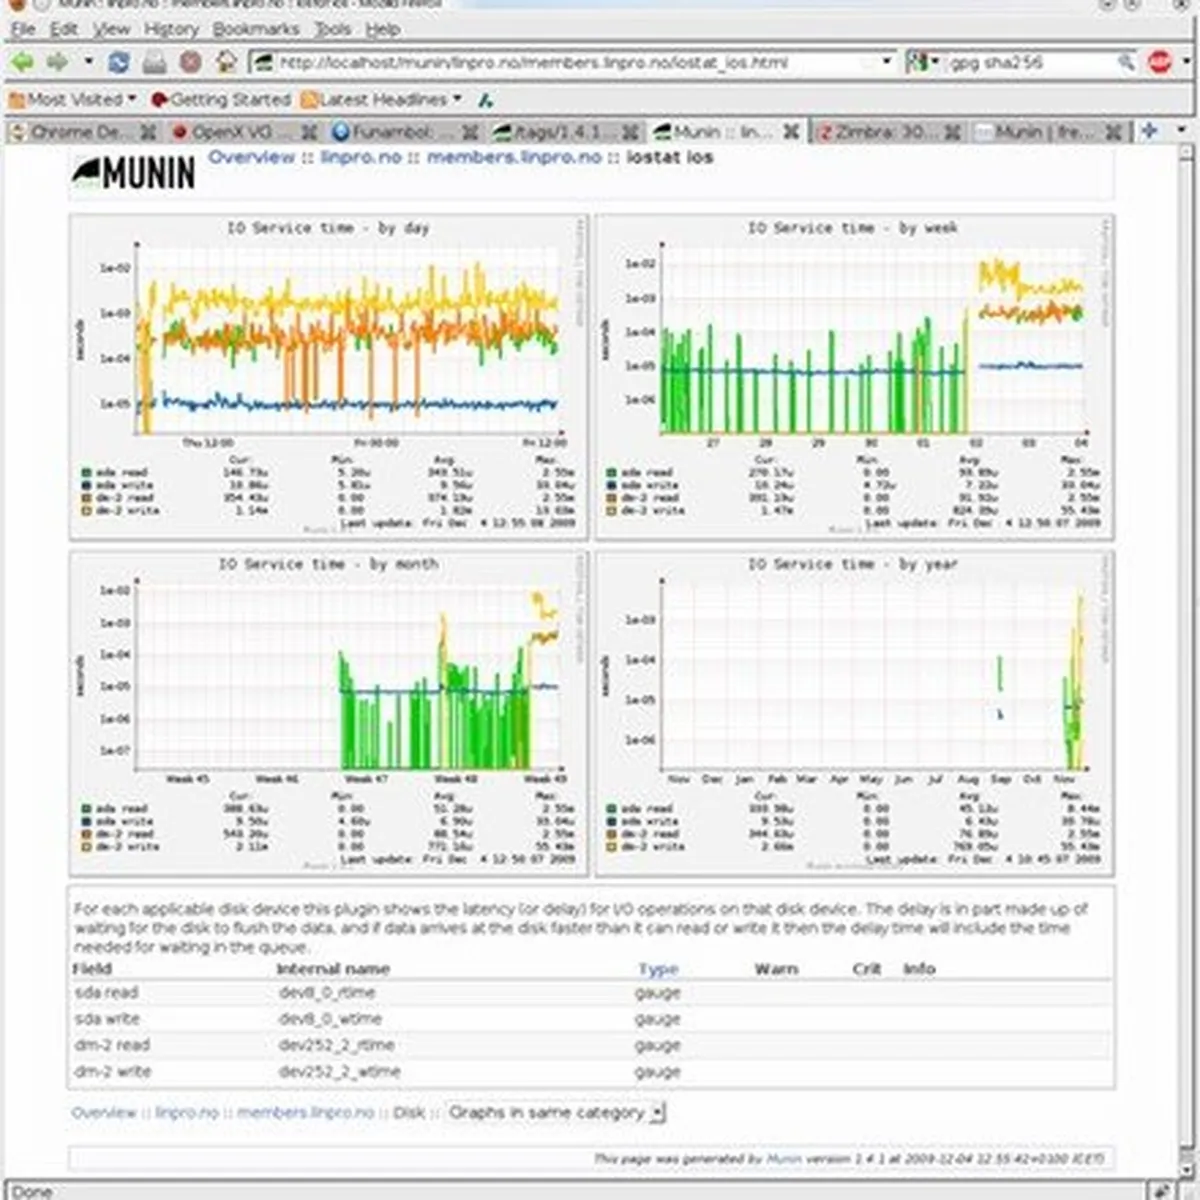Open the File menu
Viewport: 1200px width, 1200px height.
[x=22, y=29]
